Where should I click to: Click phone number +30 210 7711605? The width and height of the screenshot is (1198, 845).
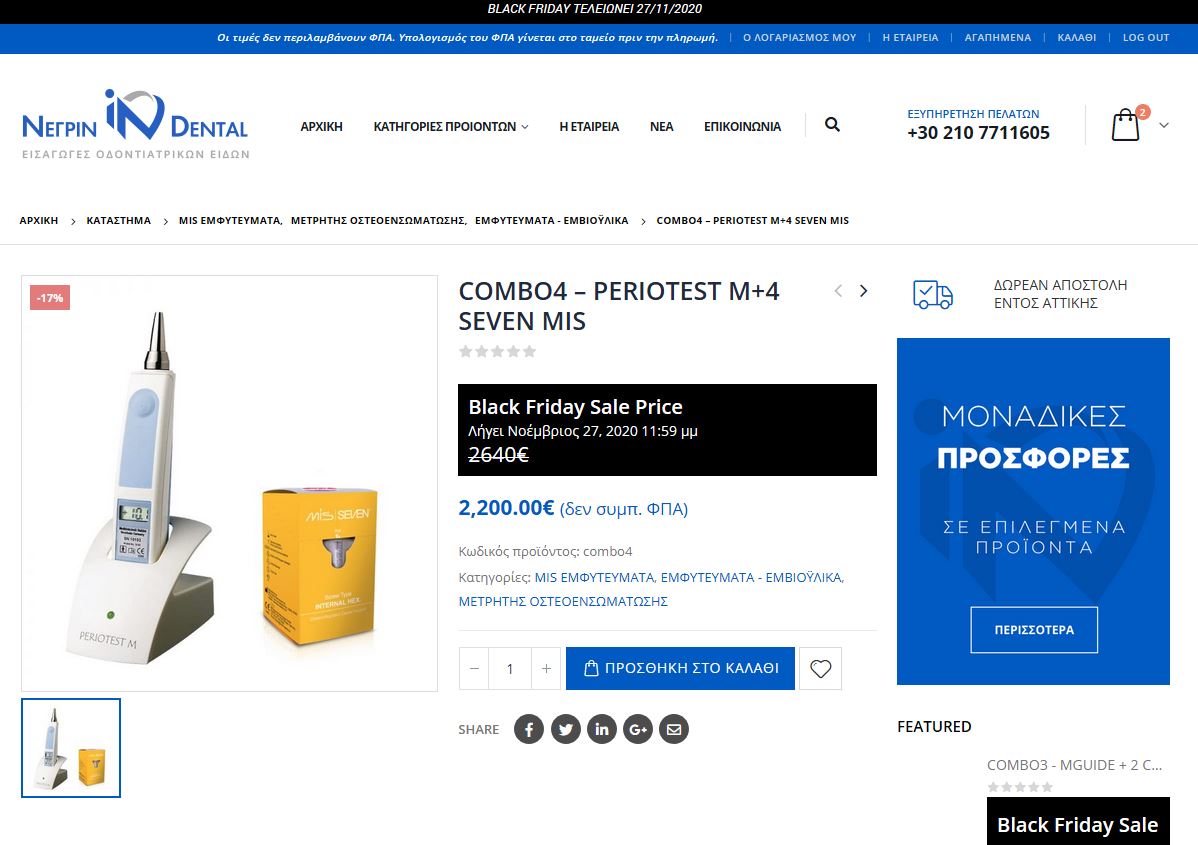pos(978,133)
